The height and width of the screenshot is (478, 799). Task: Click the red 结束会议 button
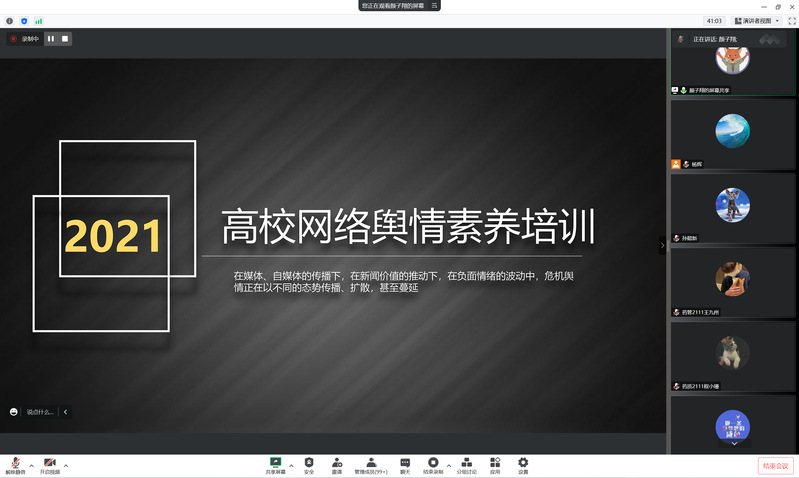[x=775, y=465]
